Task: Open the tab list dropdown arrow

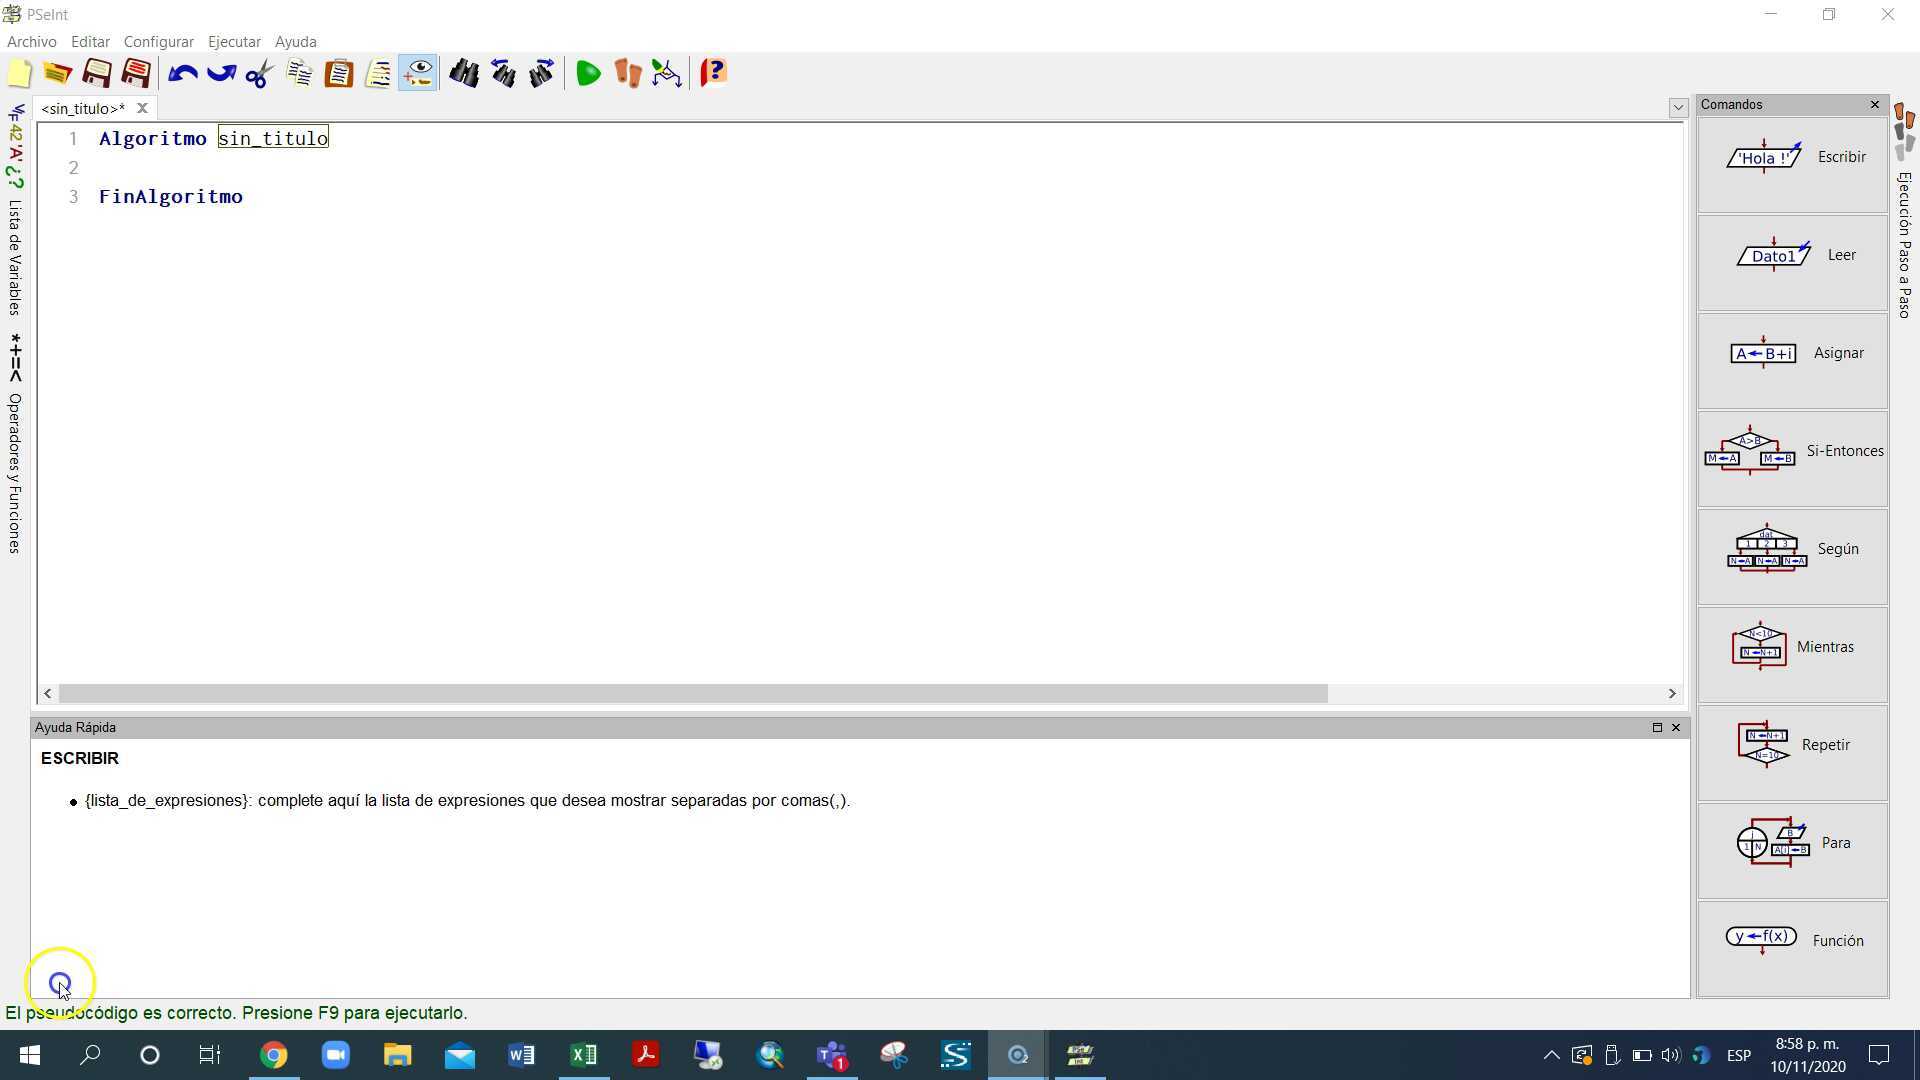Action: pyautogui.click(x=1678, y=108)
